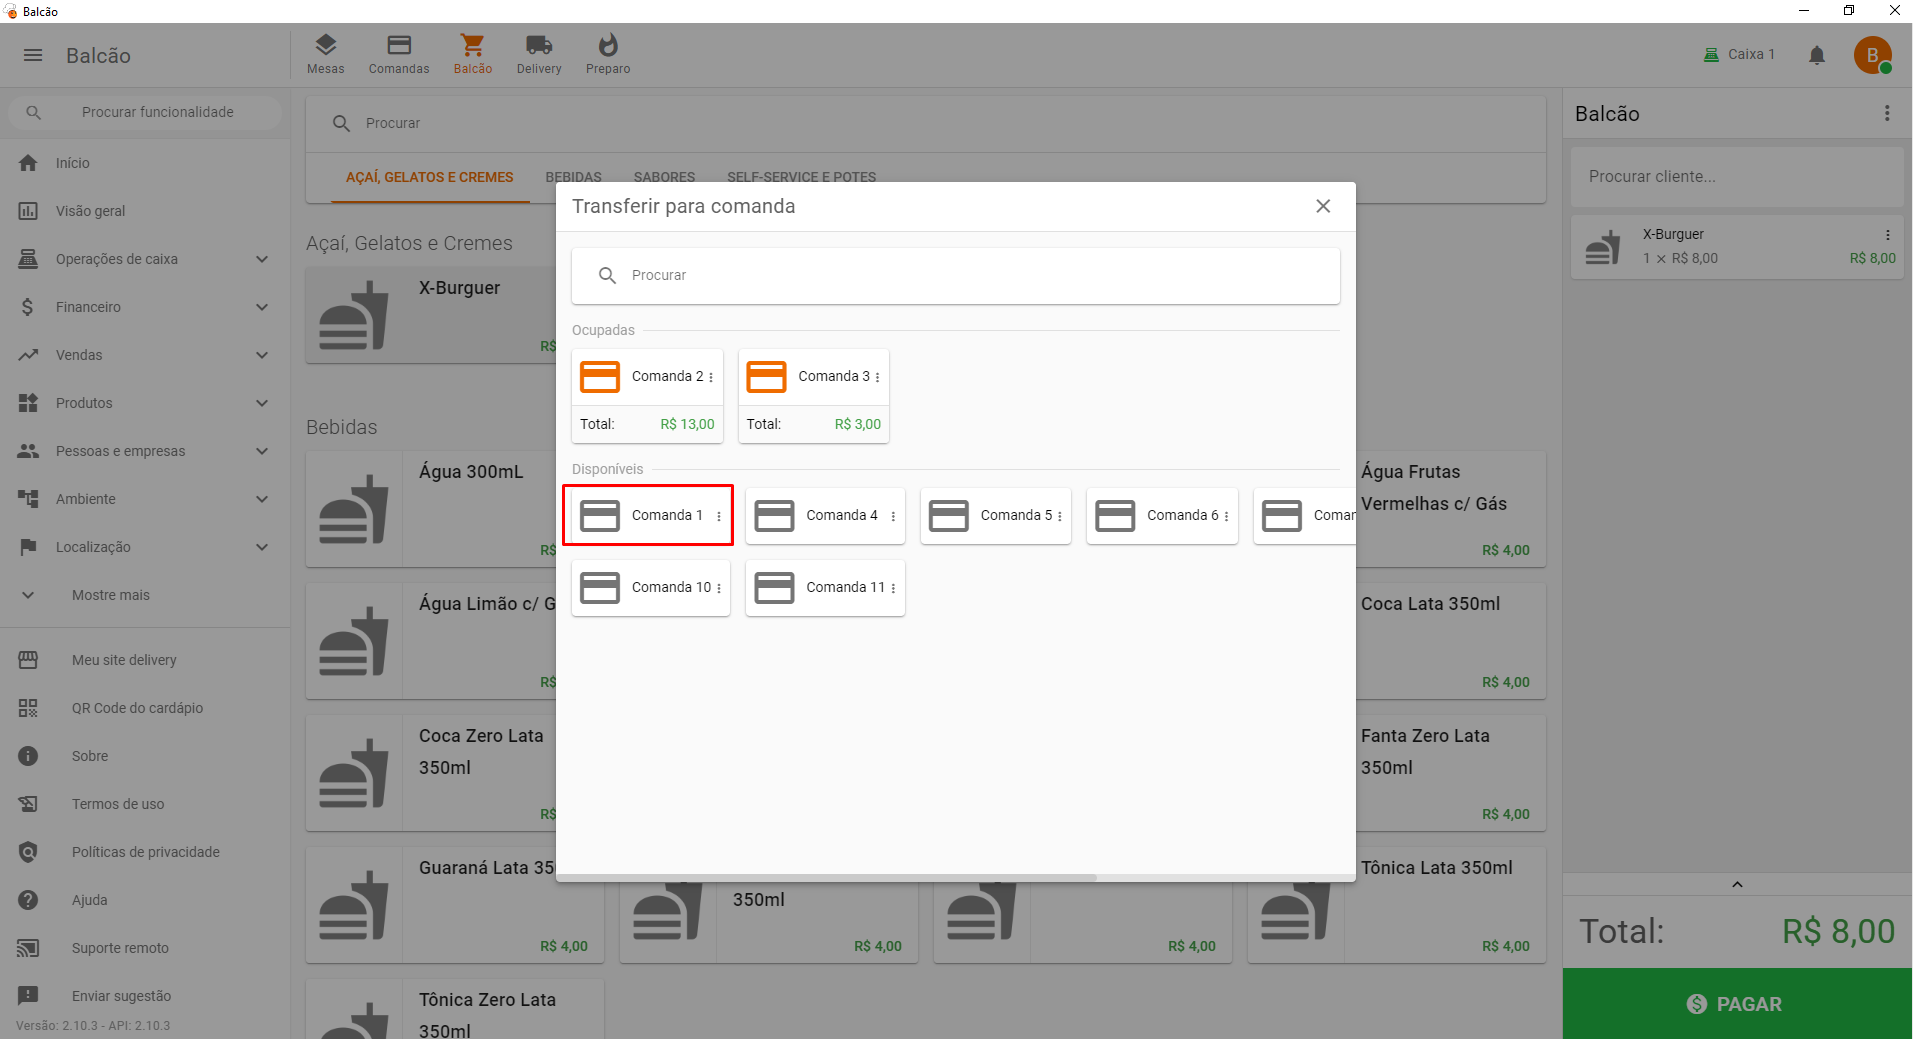Expand Pessoas e empresas menu
This screenshot has height=1039, width=1913.
coord(145,451)
